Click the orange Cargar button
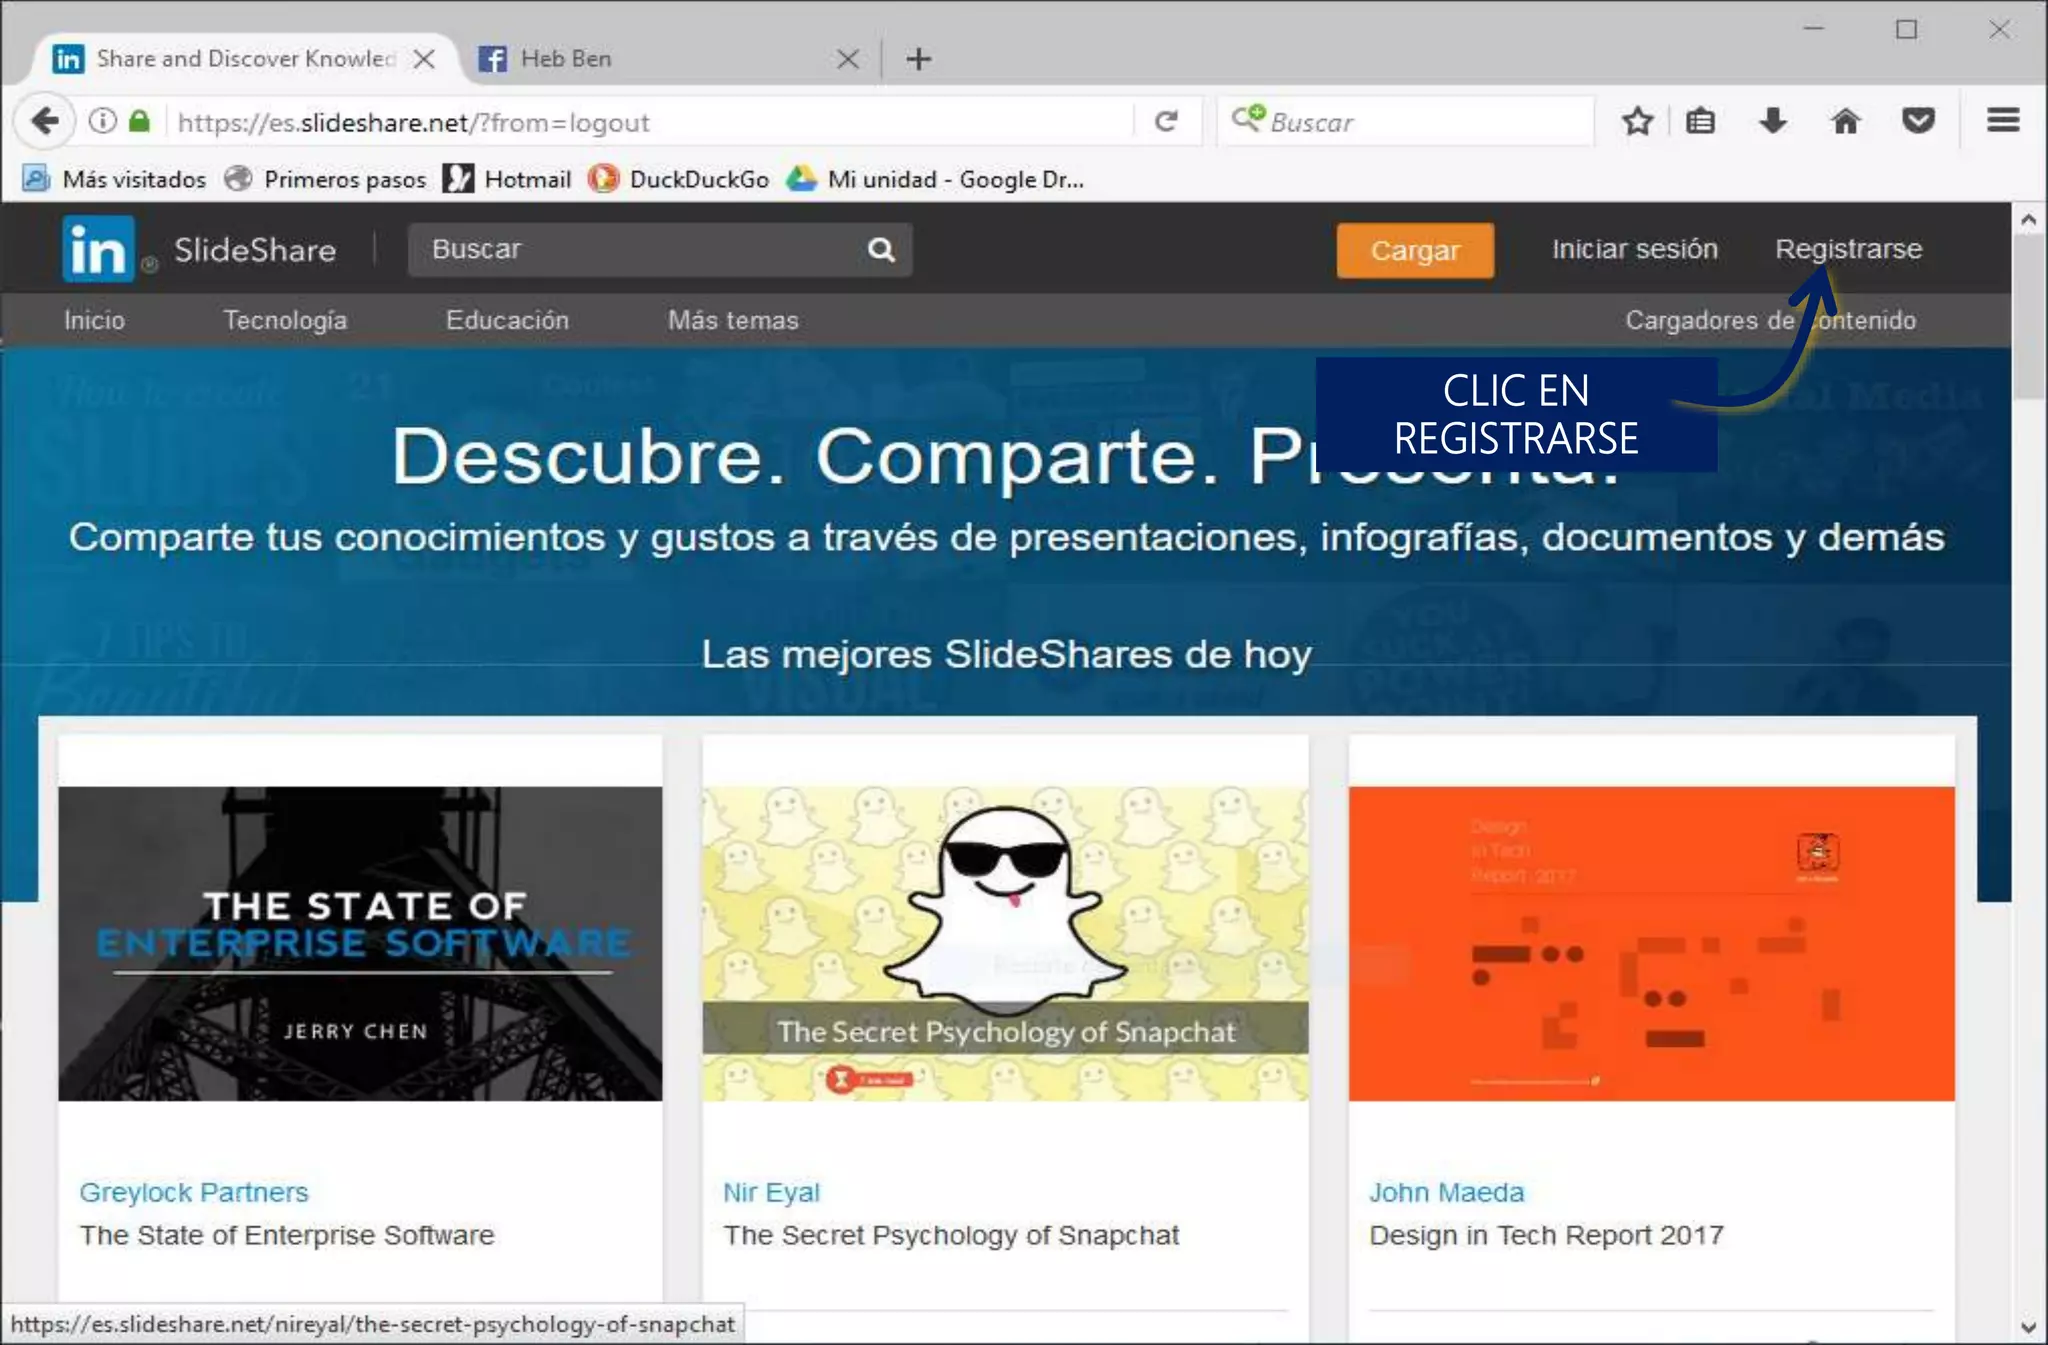This screenshot has width=2048, height=1345. pos(1414,250)
